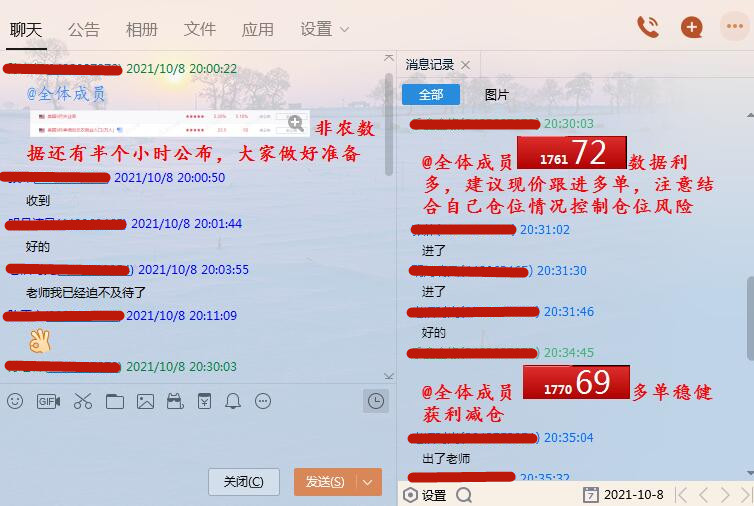Select the scissors screenshot tool
The image size is (754, 506).
click(x=83, y=401)
